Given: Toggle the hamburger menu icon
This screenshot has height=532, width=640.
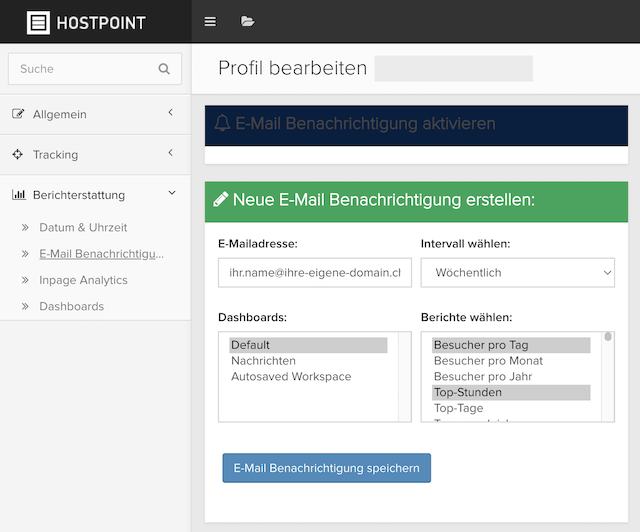Looking at the screenshot, I should [x=210, y=22].
